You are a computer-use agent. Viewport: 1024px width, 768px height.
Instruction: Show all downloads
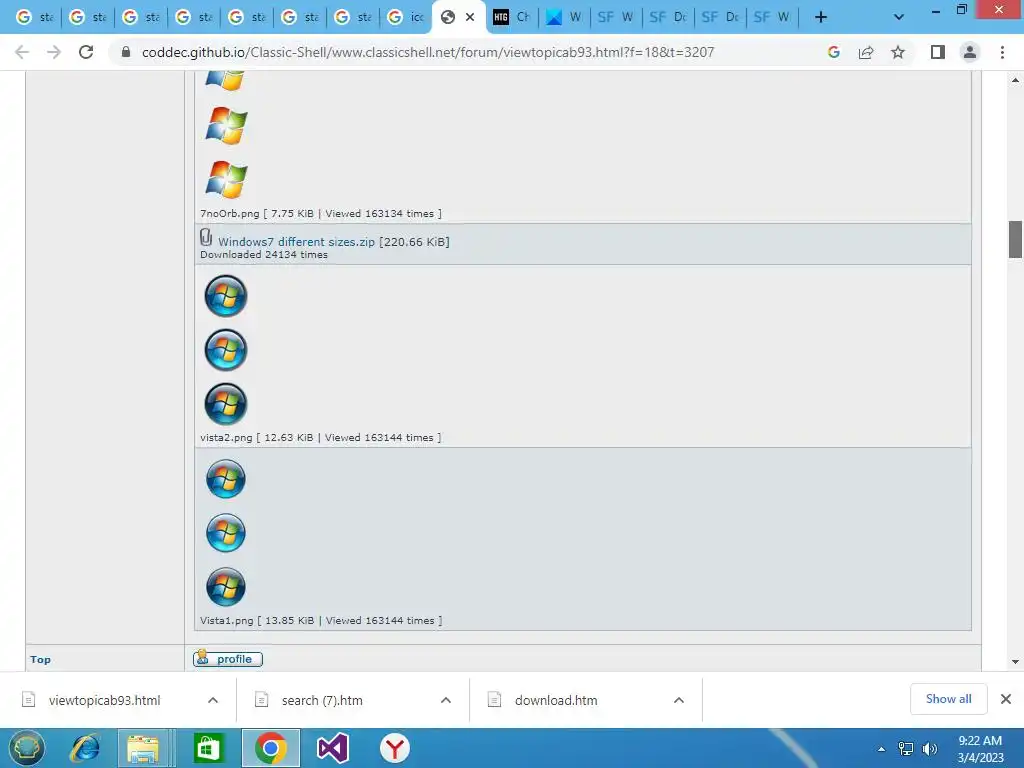(x=948, y=699)
